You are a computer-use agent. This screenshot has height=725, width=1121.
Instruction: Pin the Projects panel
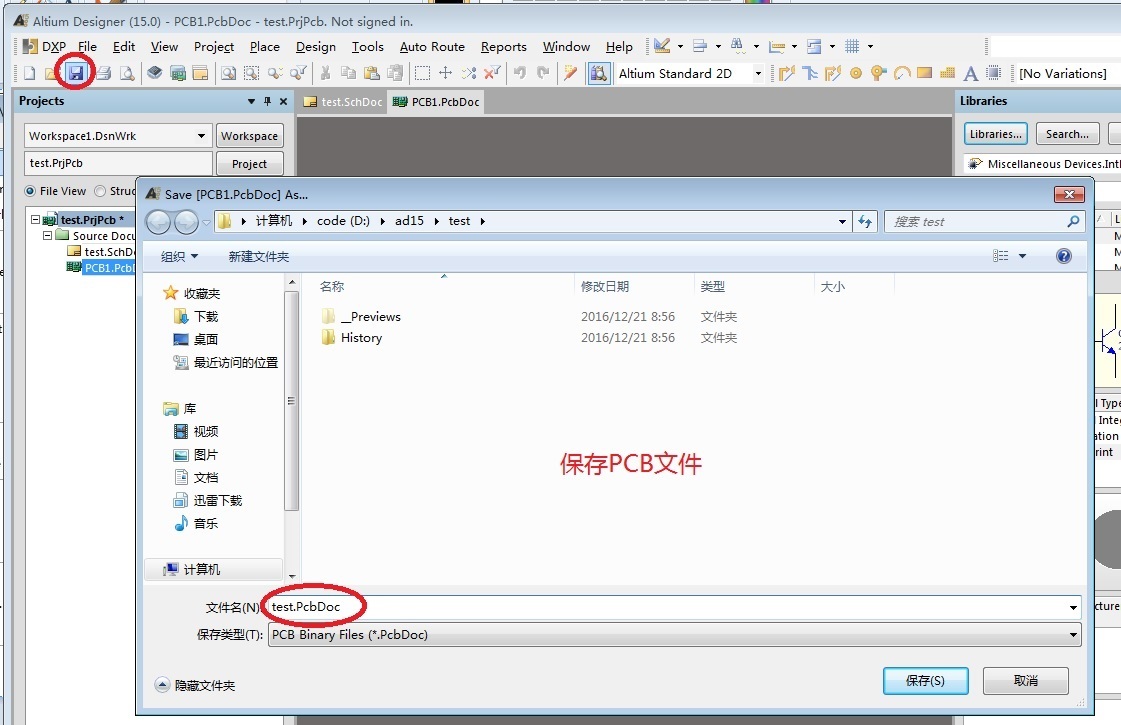[267, 102]
